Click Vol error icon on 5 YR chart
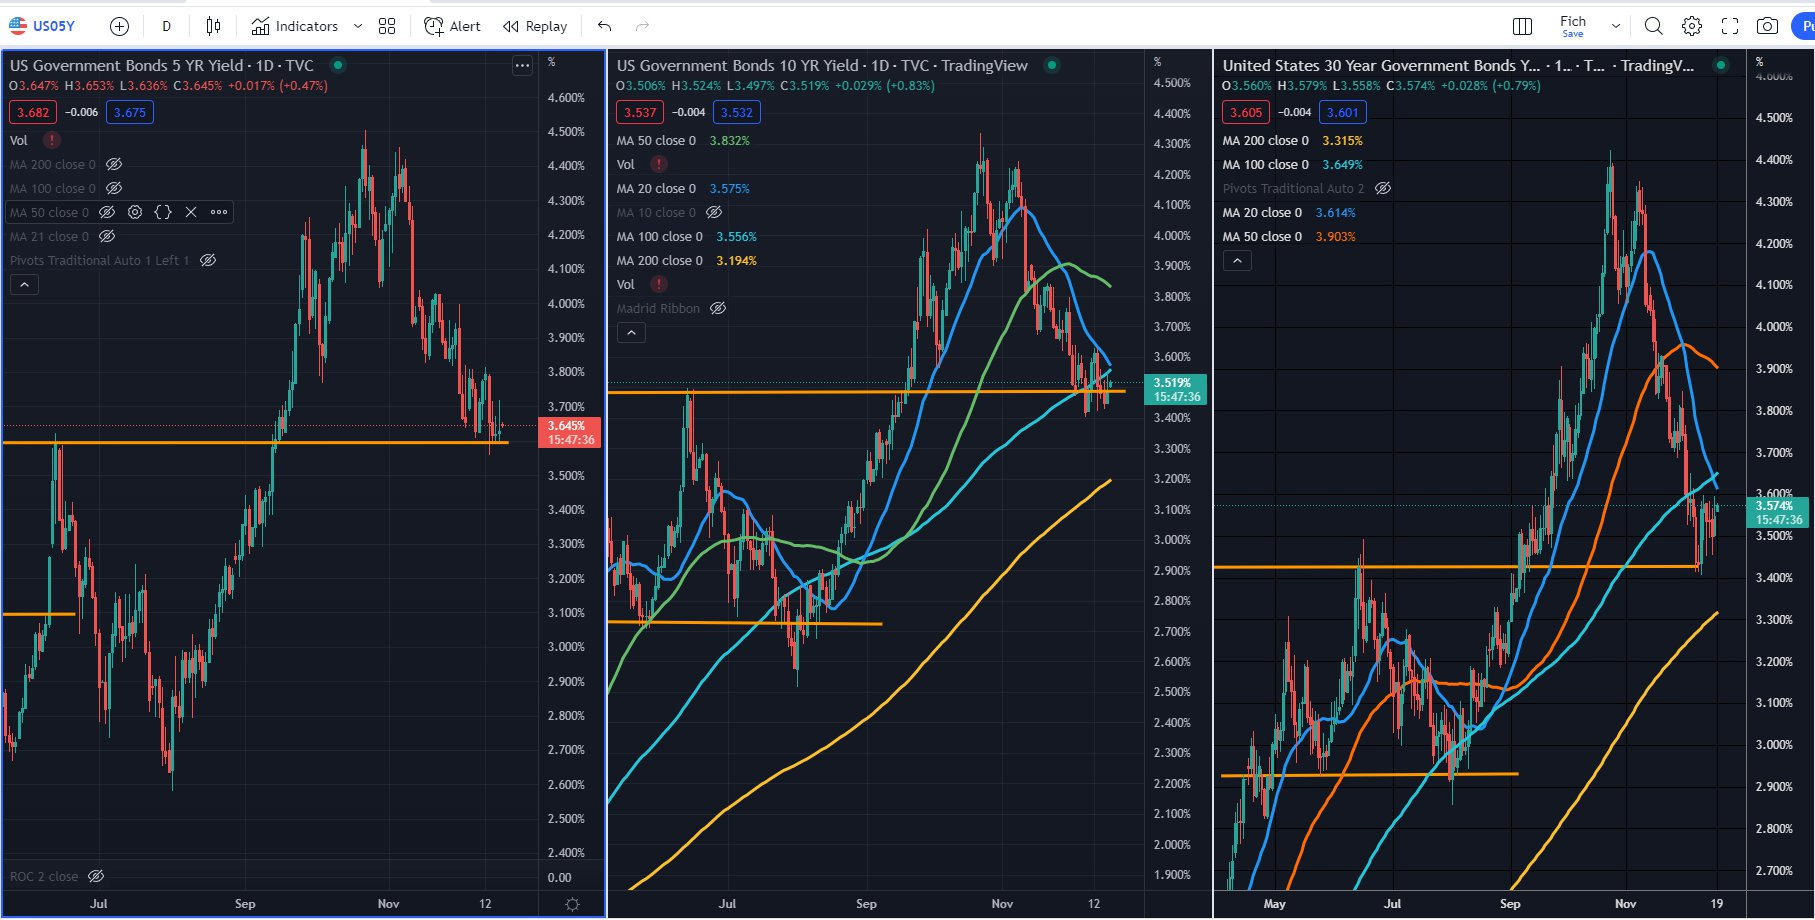The width and height of the screenshot is (1815, 920). click(x=51, y=140)
